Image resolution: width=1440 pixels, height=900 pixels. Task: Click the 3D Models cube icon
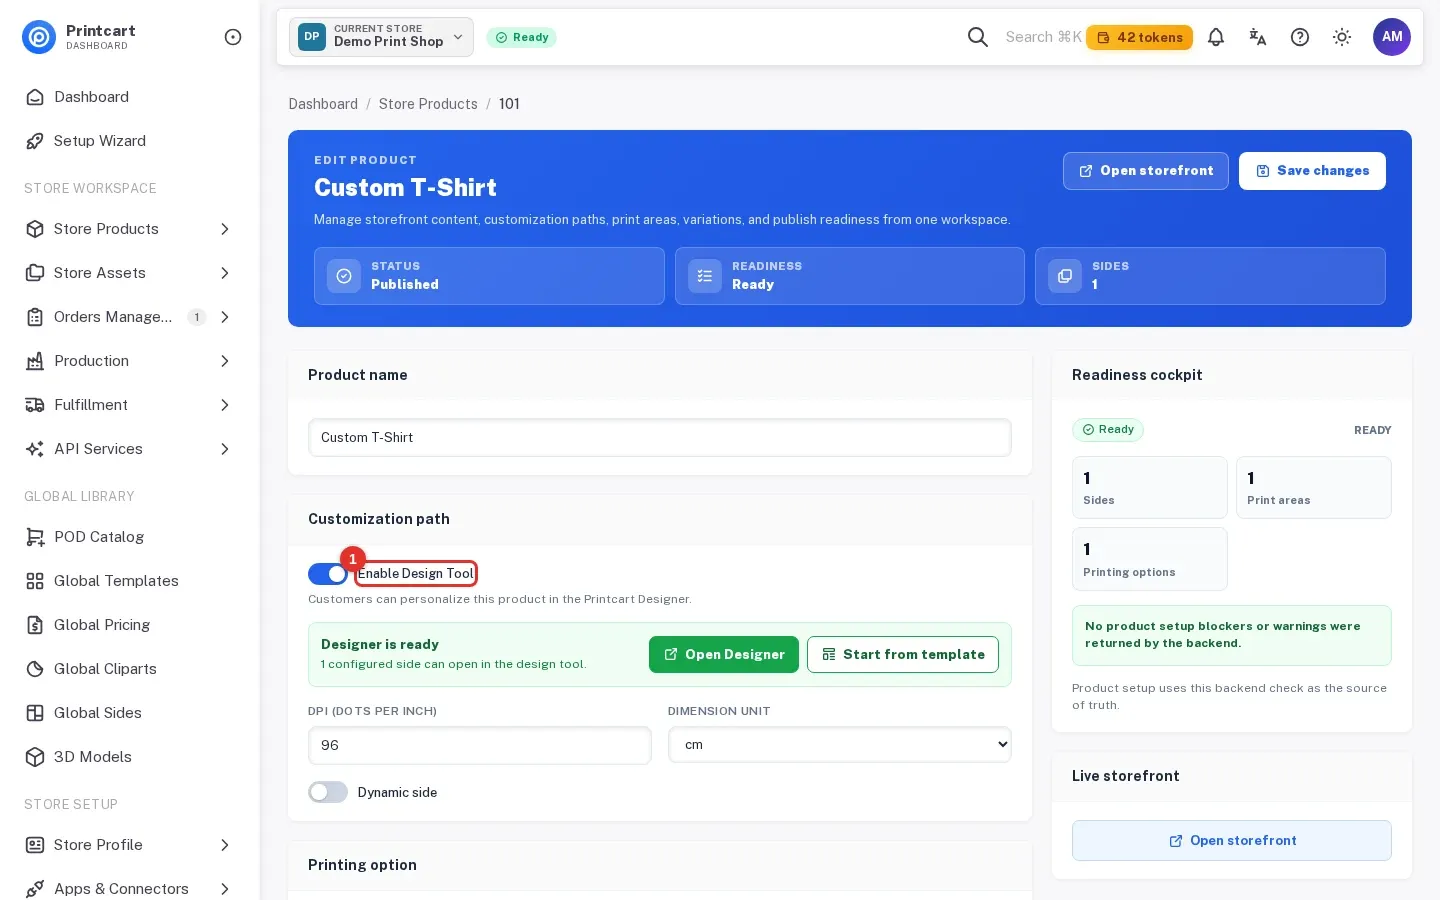(35, 757)
